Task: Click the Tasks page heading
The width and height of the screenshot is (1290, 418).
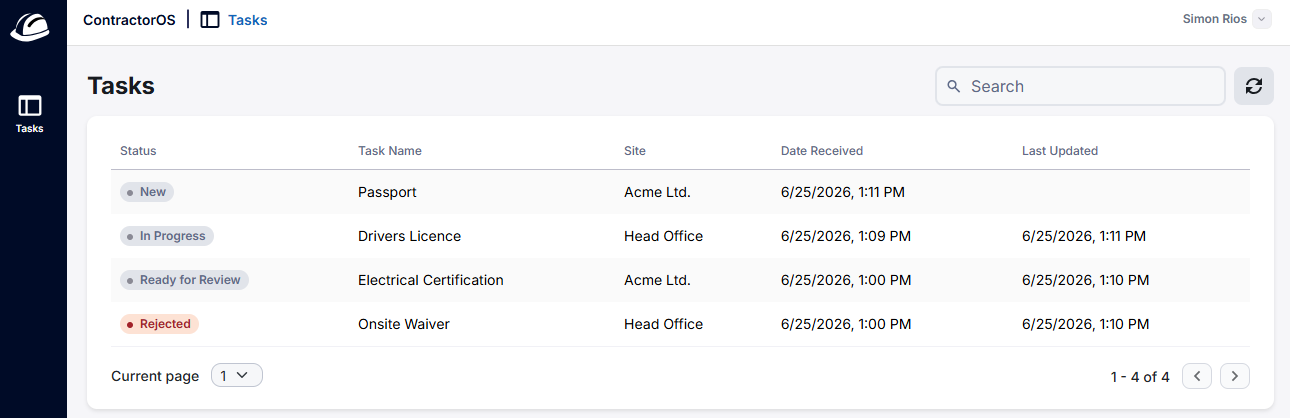Action: tap(121, 86)
